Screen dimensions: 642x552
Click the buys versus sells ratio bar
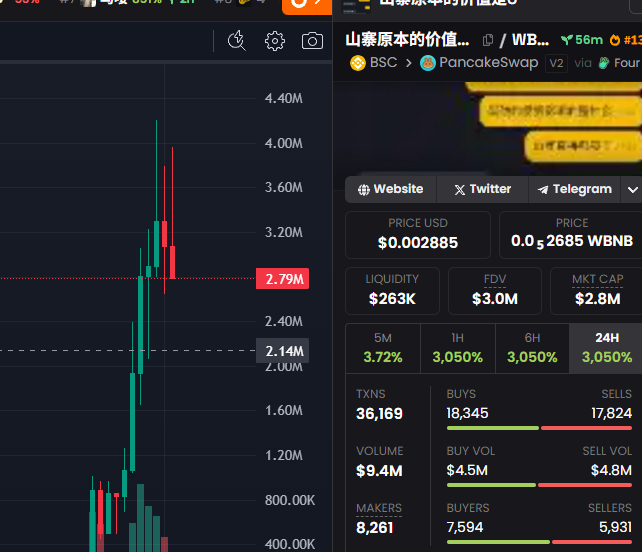[539, 428]
